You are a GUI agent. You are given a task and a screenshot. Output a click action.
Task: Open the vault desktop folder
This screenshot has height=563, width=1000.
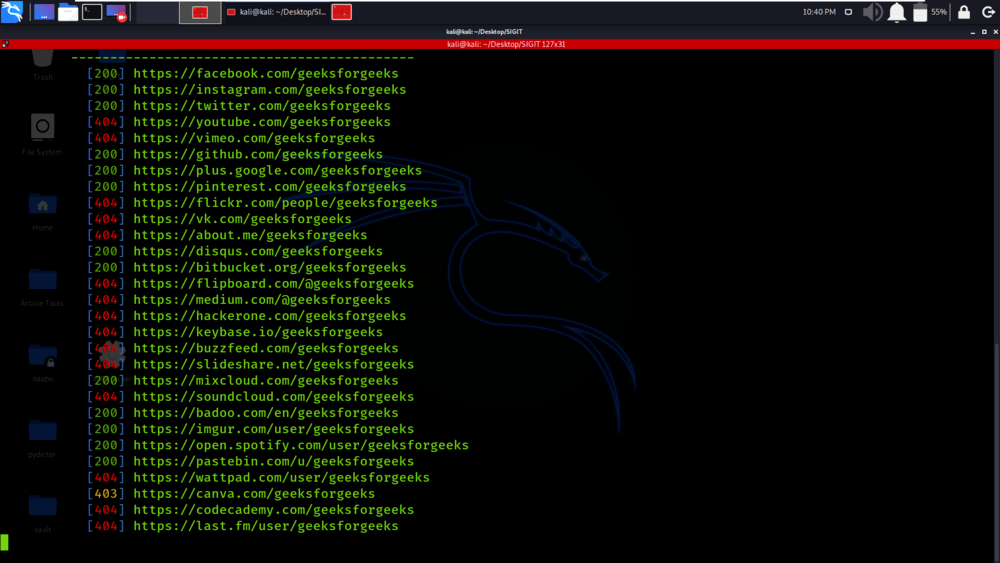tap(42, 513)
